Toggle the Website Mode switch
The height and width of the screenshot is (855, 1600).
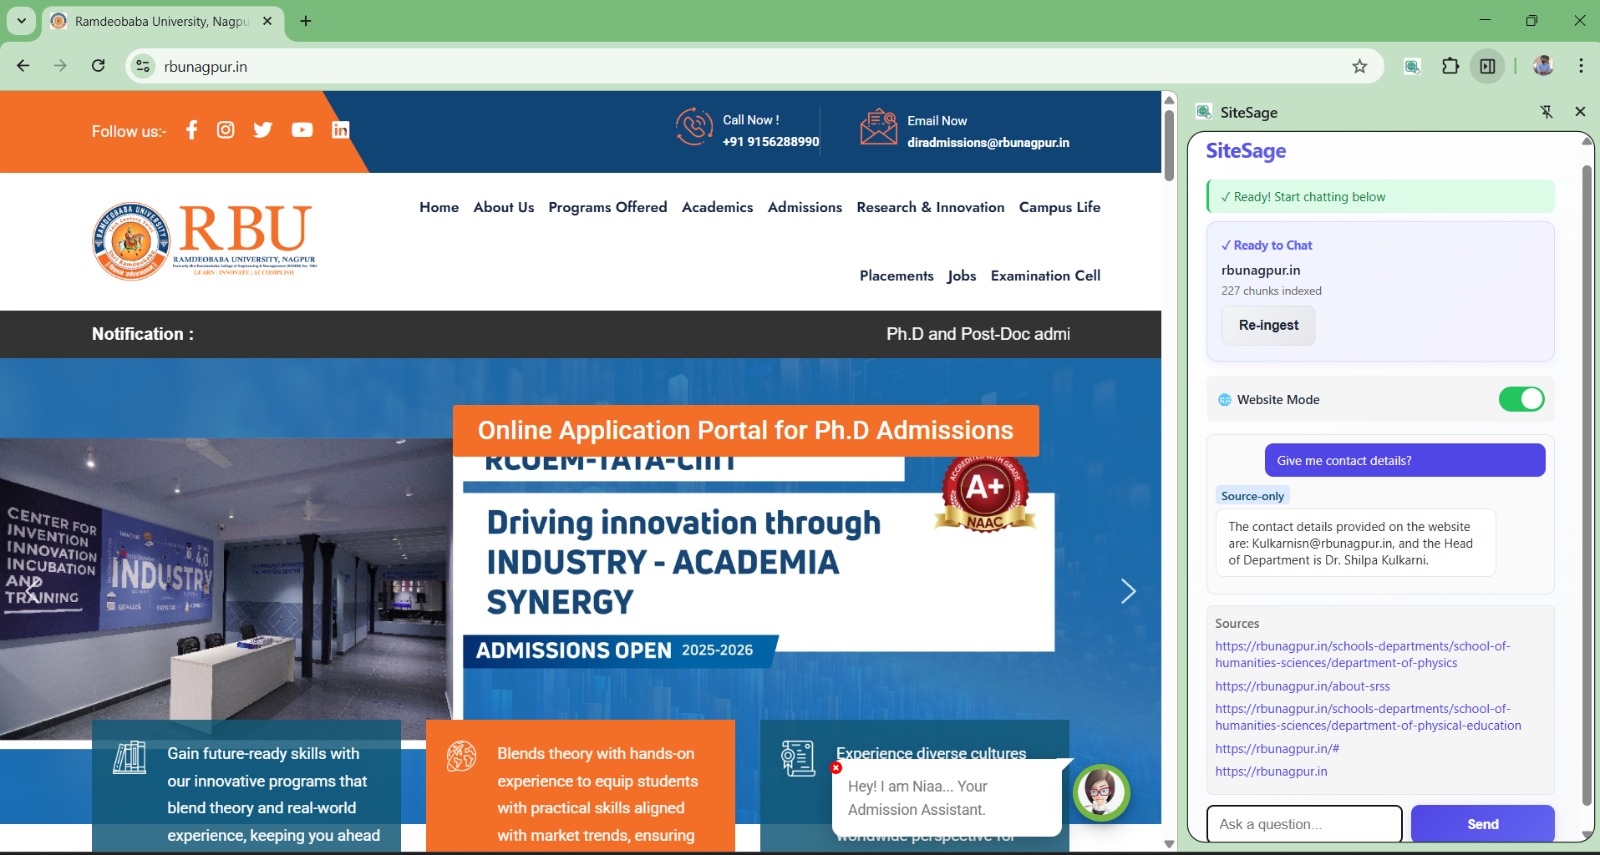[x=1521, y=399]
